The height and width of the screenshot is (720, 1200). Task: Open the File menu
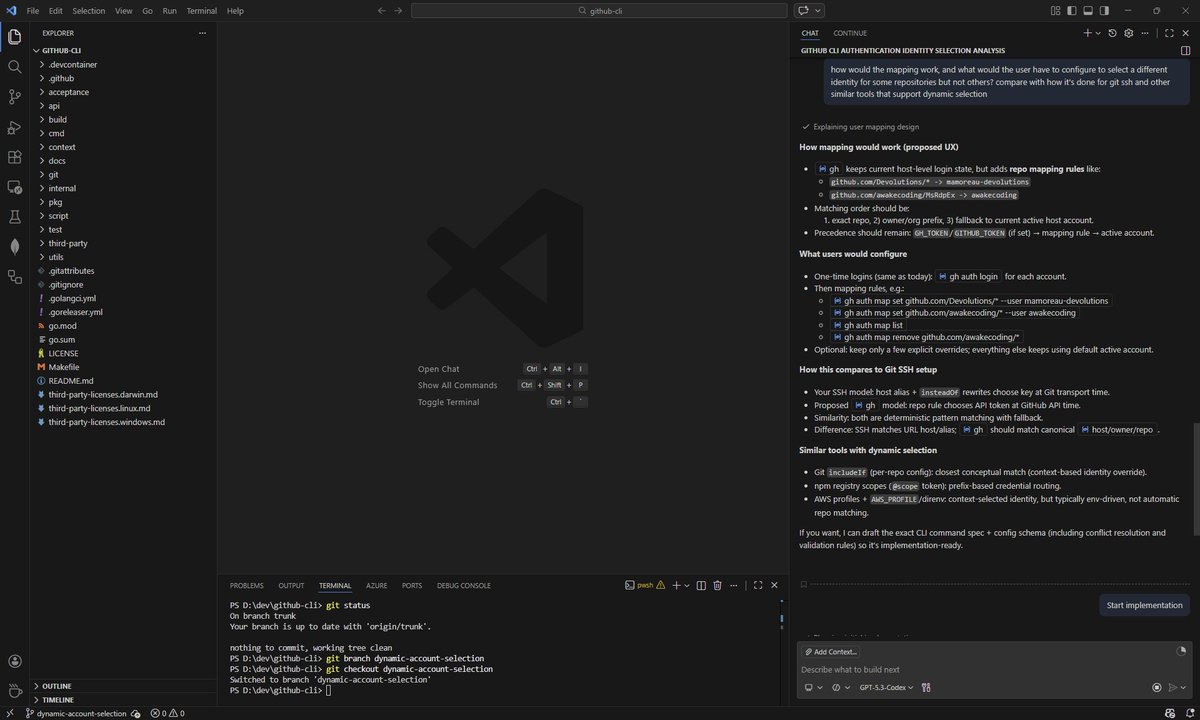point(33,10)
